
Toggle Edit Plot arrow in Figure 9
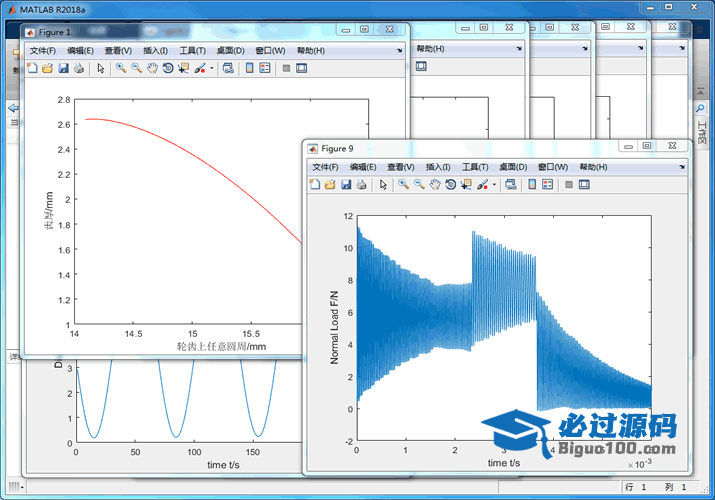(x=384, y=184)
